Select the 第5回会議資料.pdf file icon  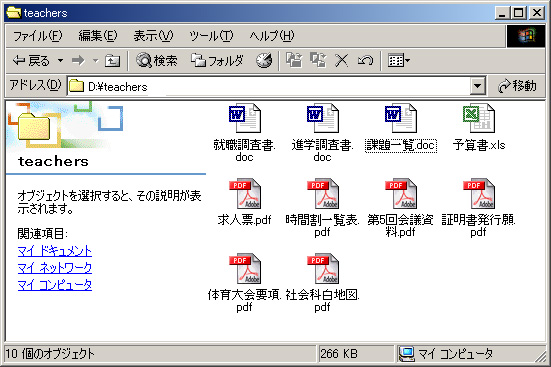click(401, 193)
